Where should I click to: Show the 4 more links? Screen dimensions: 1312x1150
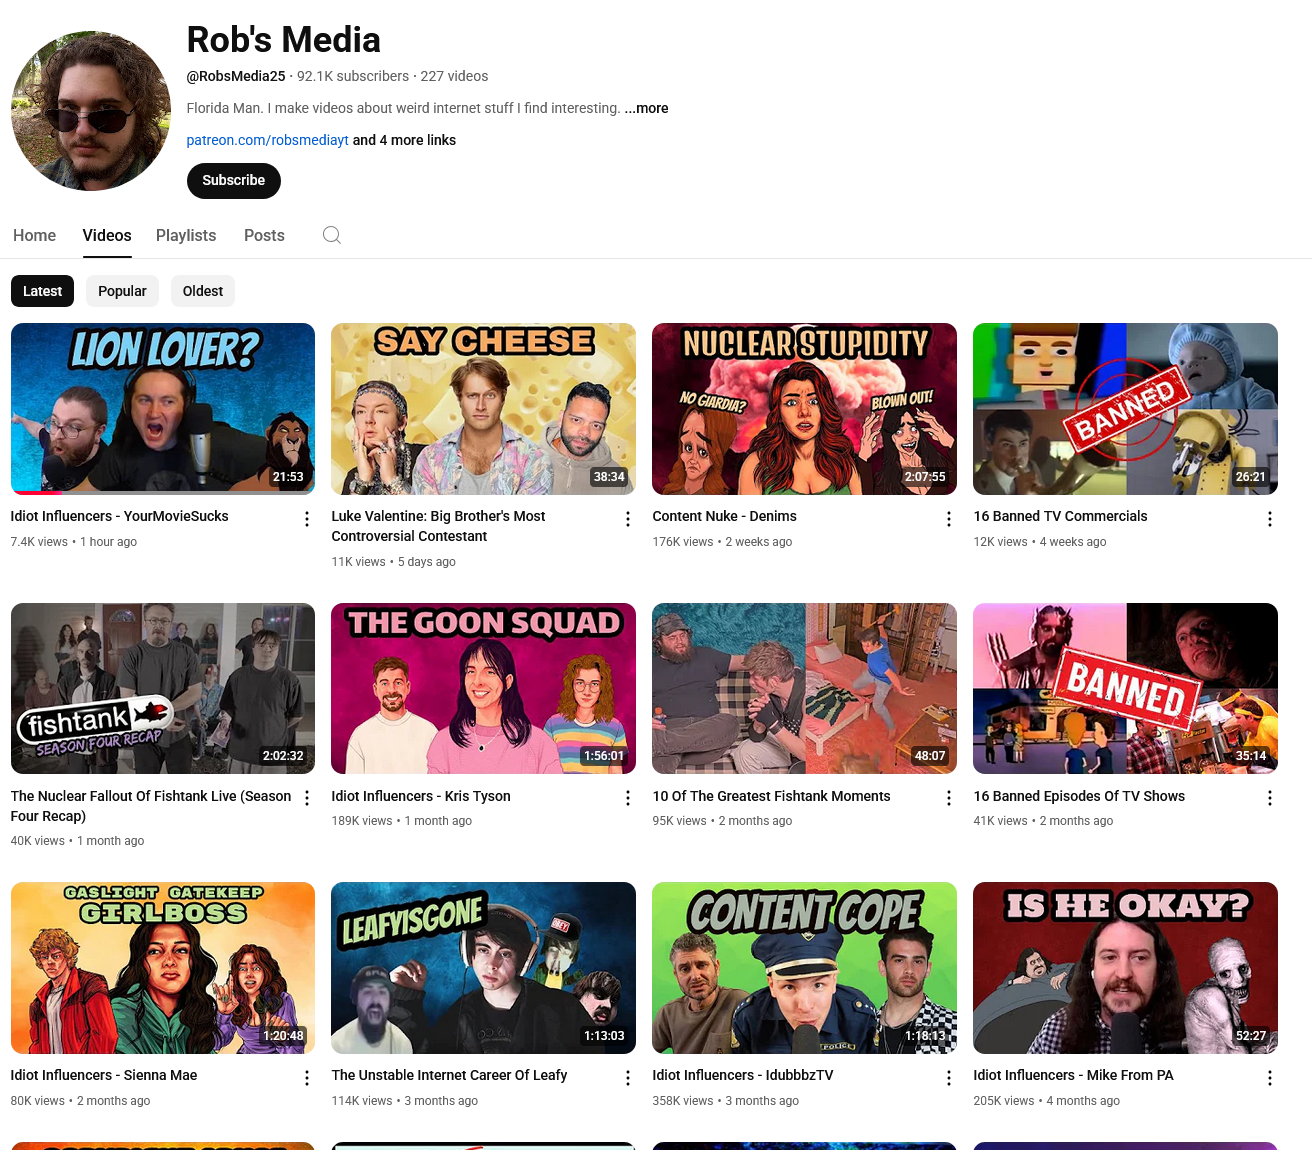(x=404, y=140)
